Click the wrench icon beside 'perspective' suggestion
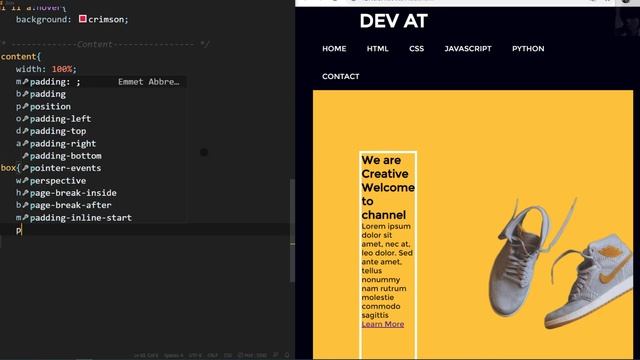The width and height of the screenshot is (640, 360). [25, 180]
